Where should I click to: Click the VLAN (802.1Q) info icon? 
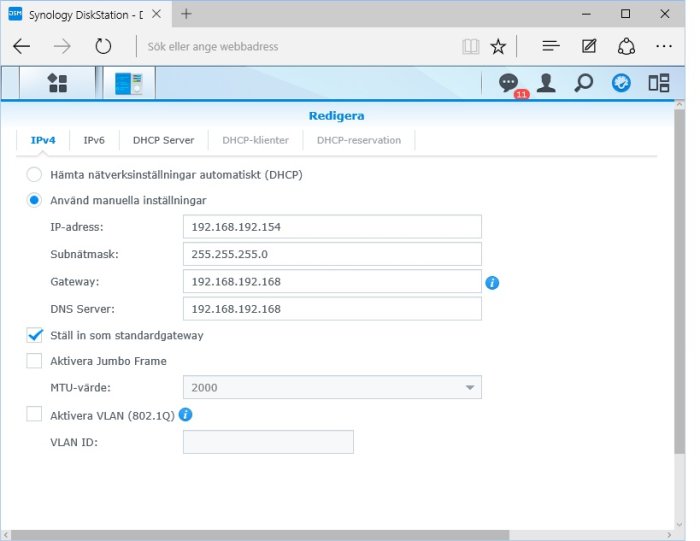pyautogui.click(x=185, y=415)
